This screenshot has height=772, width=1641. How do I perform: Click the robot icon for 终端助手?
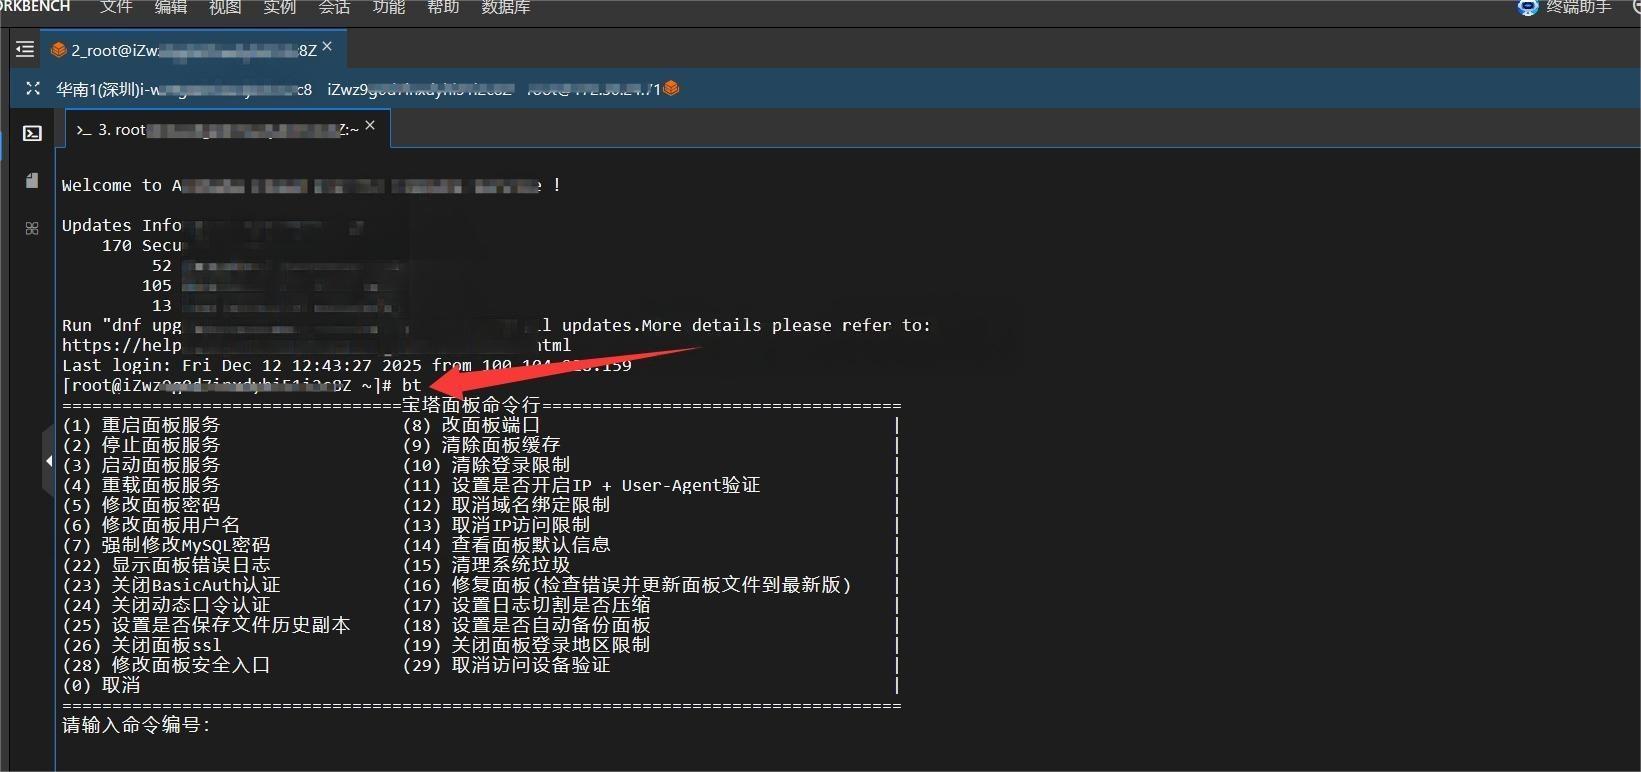click(x=1527, y=7)
